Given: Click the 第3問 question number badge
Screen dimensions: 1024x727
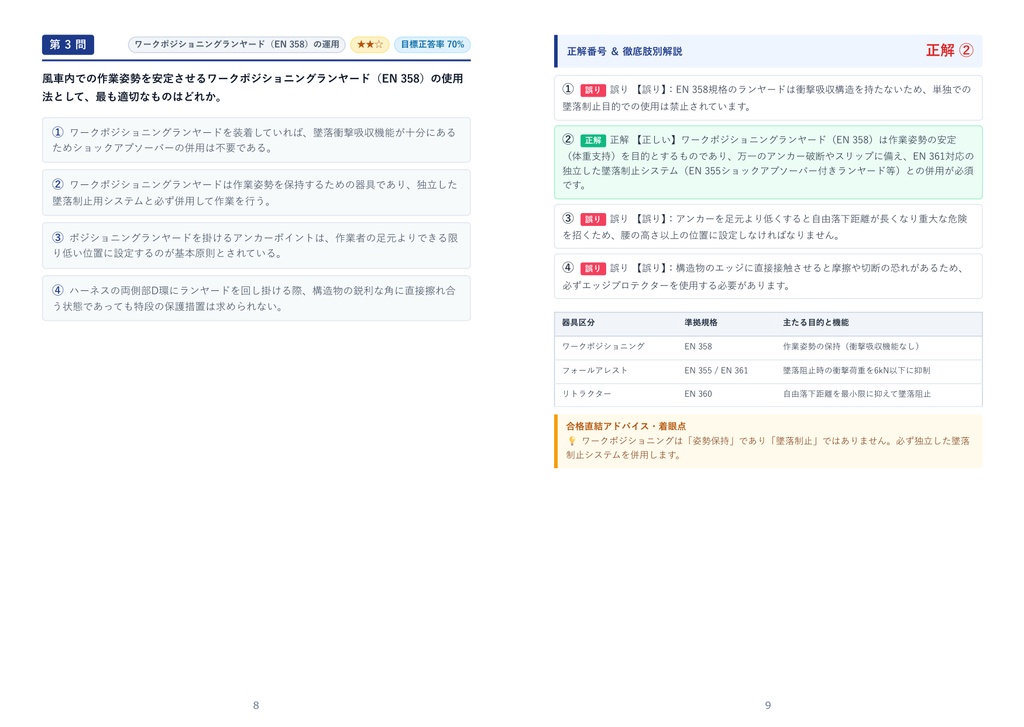Looking at the screenshot, I should point(68,44).
